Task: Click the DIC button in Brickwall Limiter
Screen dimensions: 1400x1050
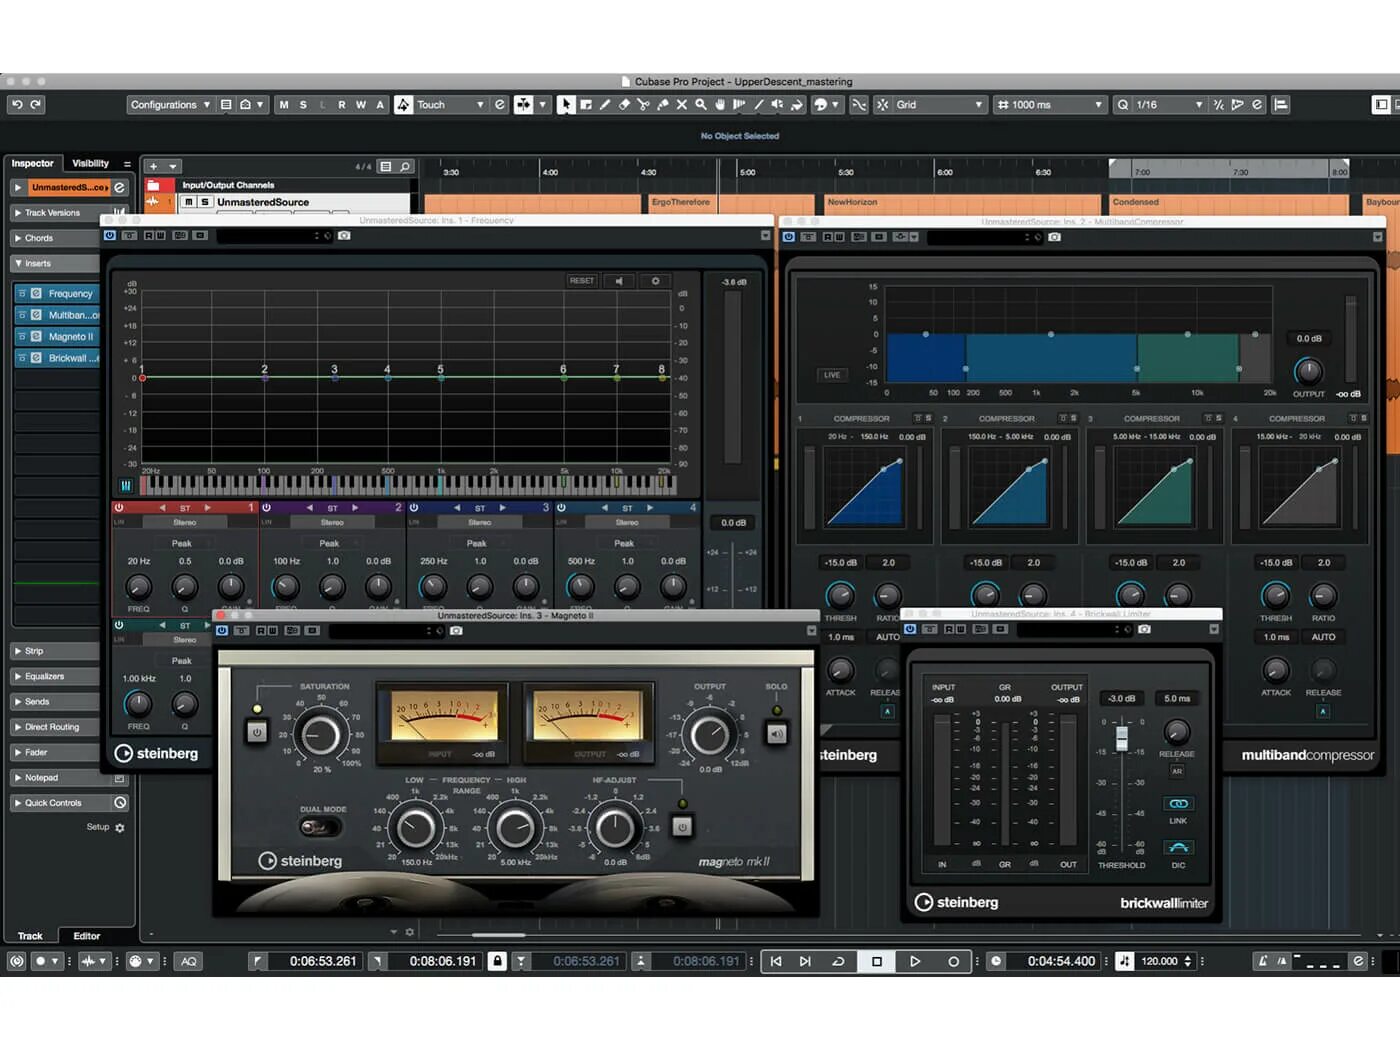Action: pyautogui.click(x=1178, y=847)
